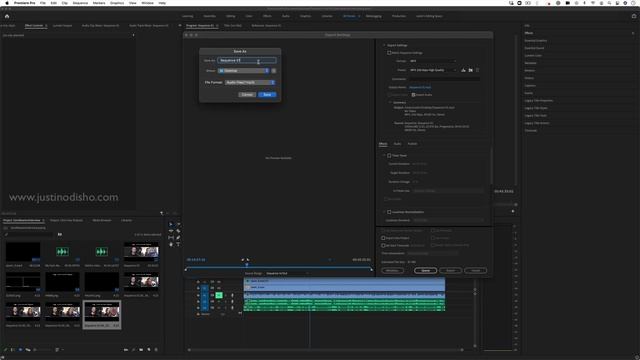
Task: Check Set Start Timecode option
Action: pos(383,245)
